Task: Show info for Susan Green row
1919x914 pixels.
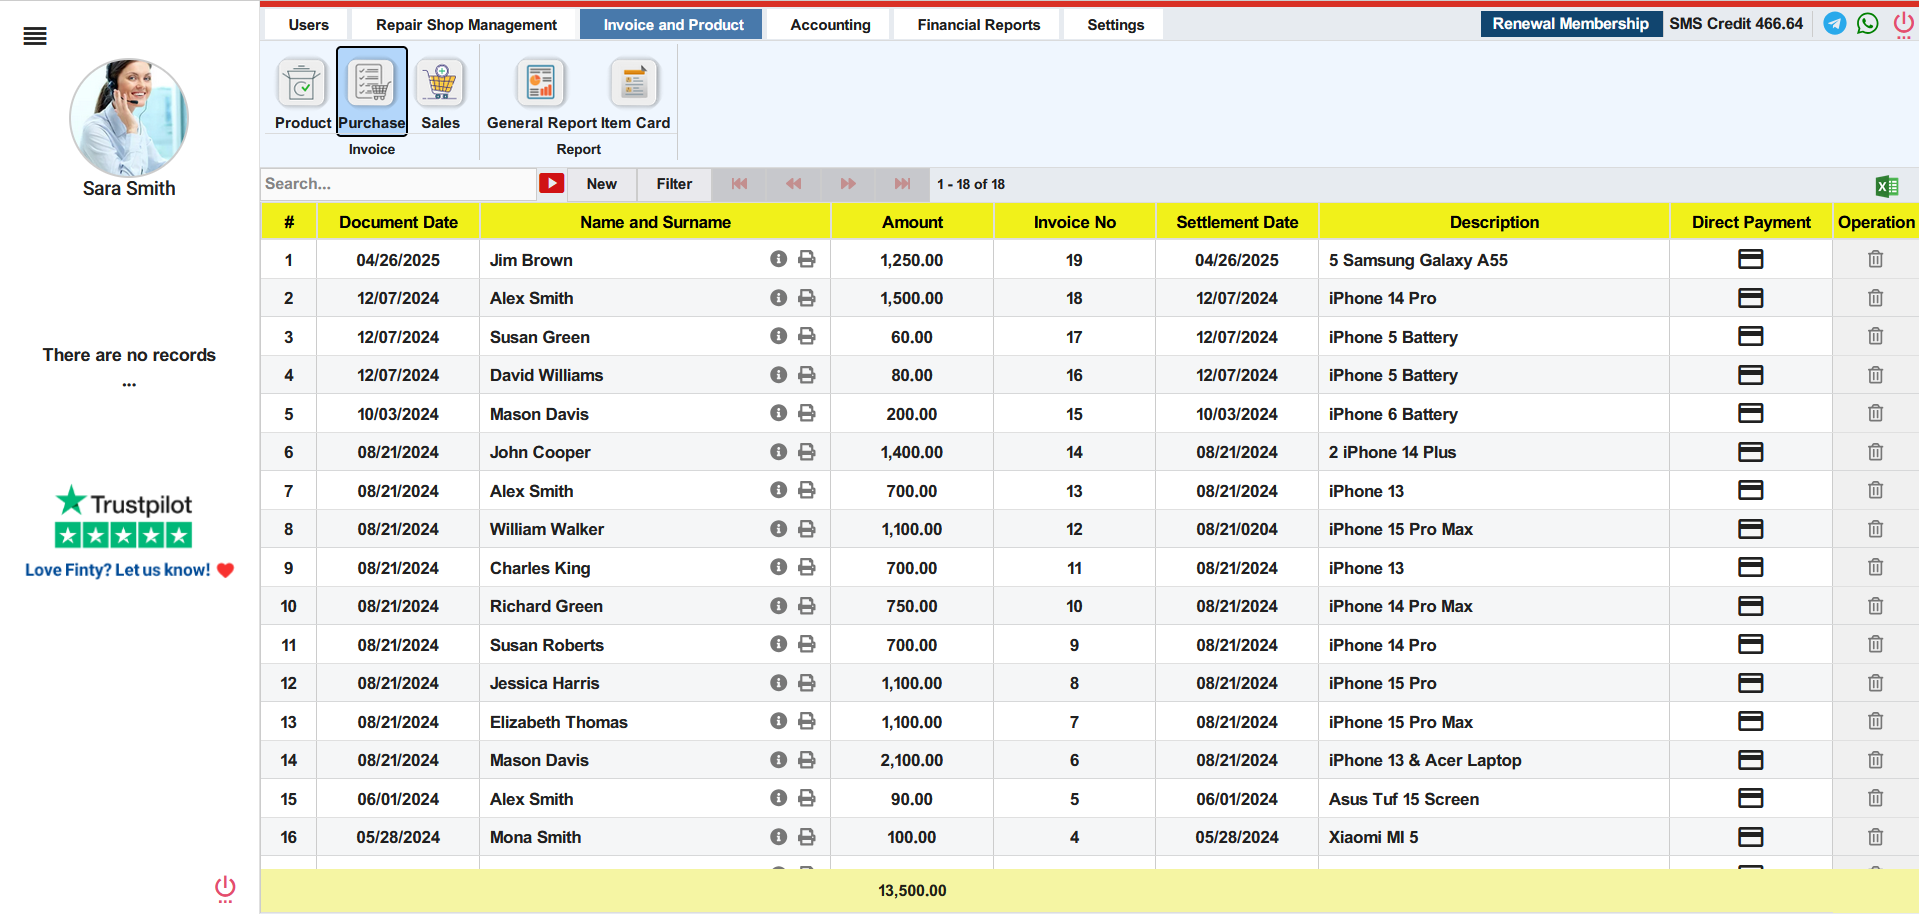Action: (x=778, y=336)
